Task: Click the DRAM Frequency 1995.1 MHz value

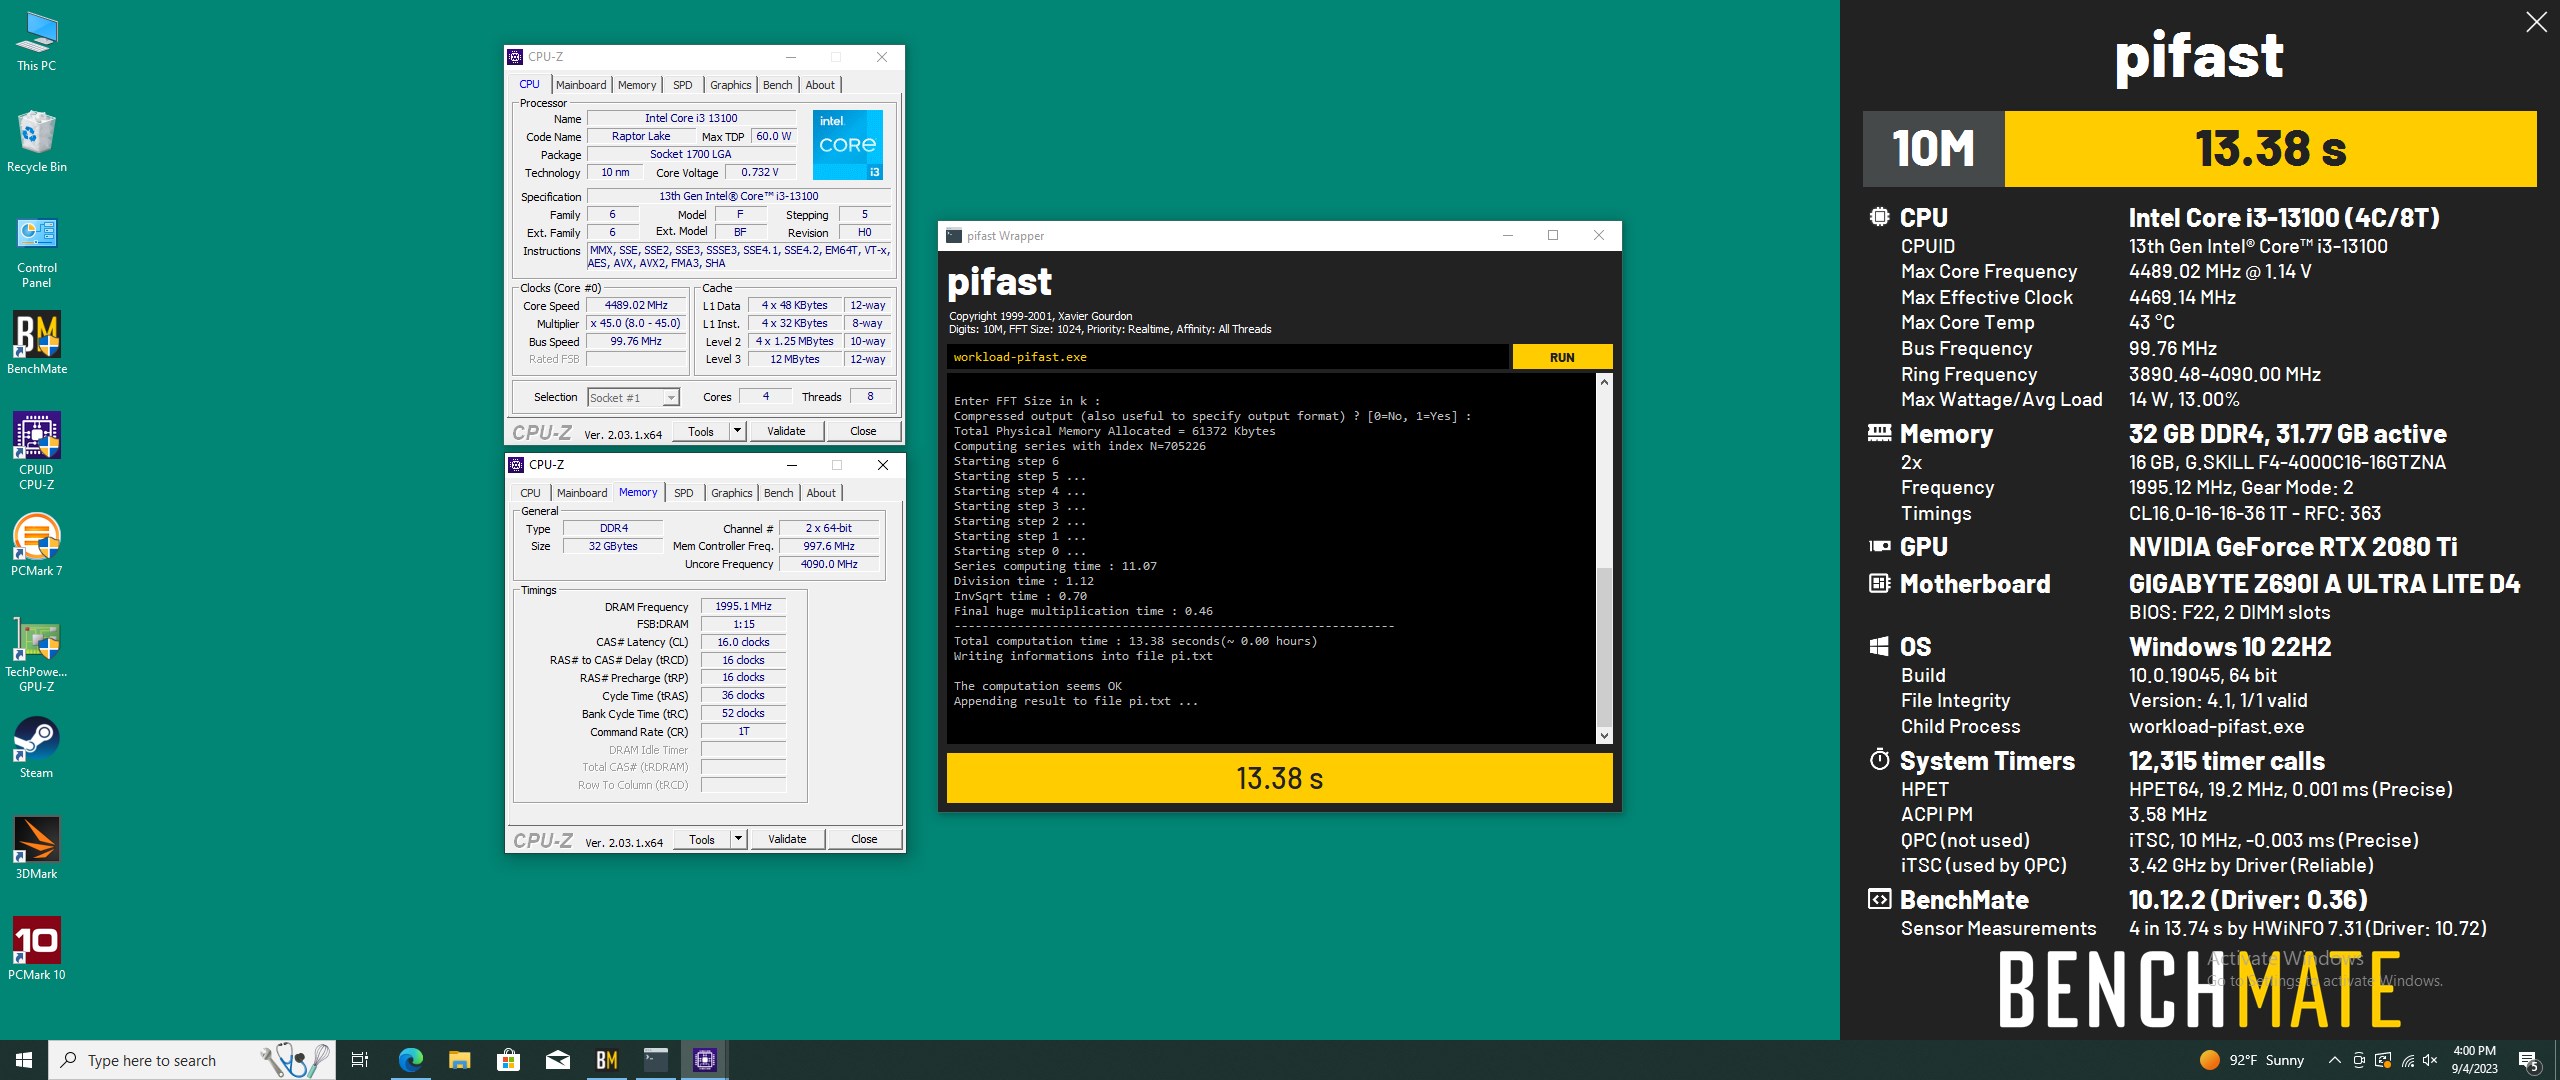Action: (x=743, y=606)
